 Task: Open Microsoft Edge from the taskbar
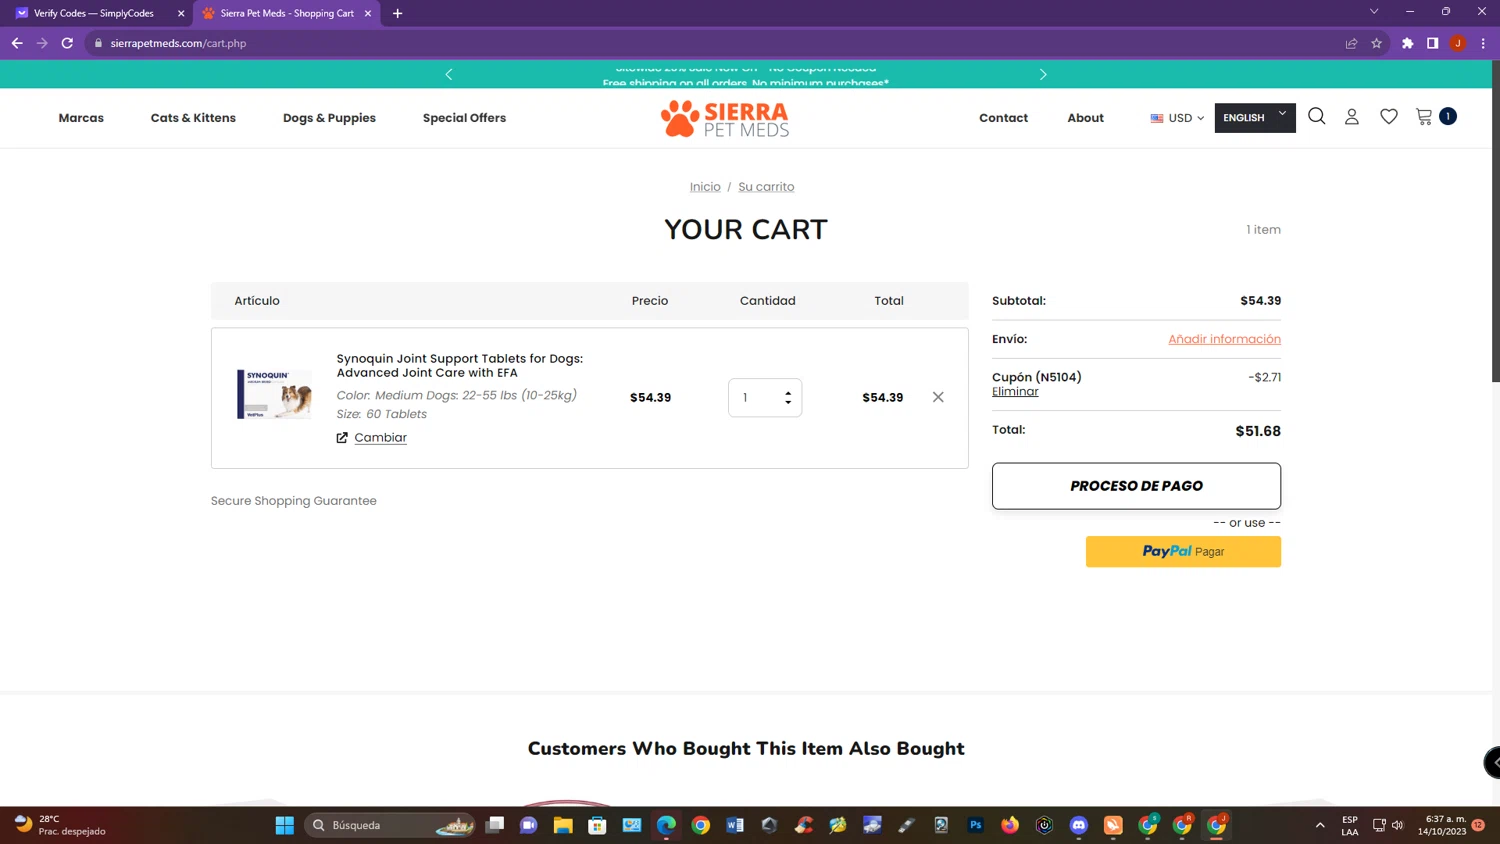(x=666, y=825)
